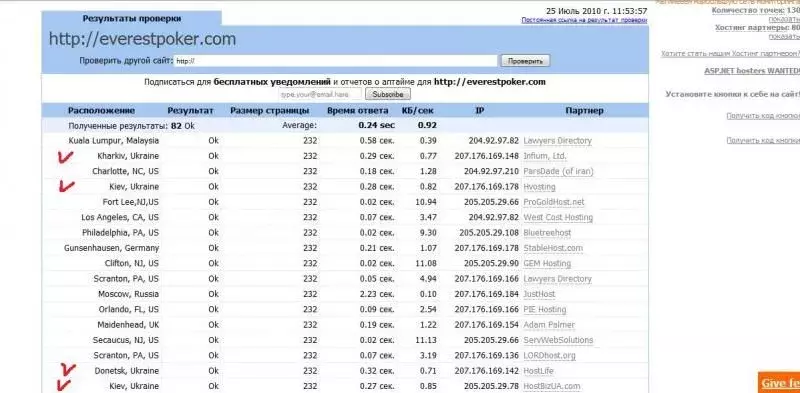Click IP address 207.176.169.184
800x393 pixels.
tap(487, 293)
